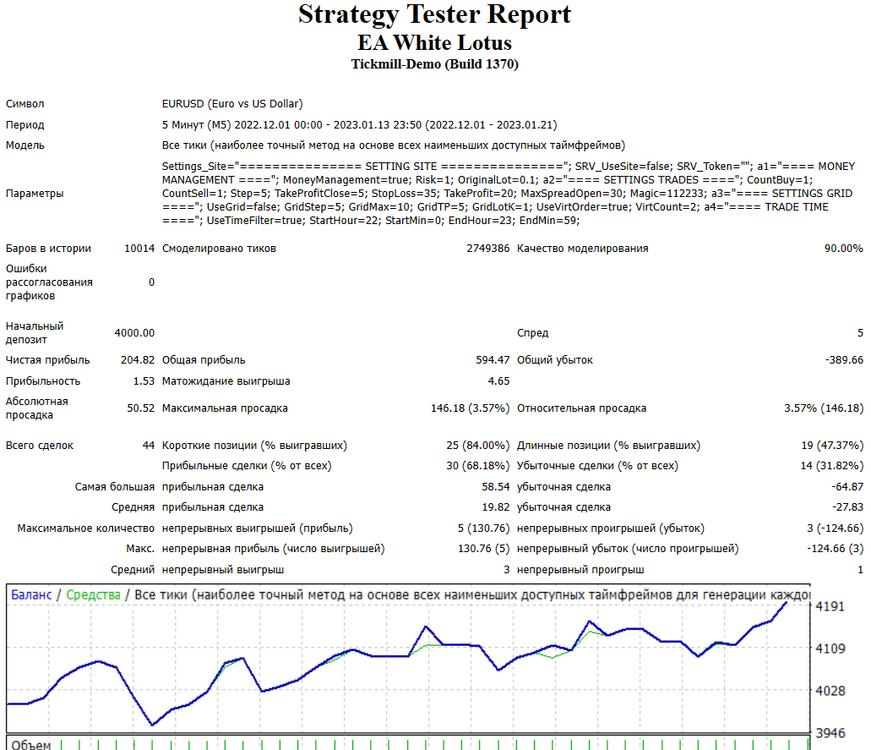The width and height of the screenshot is (871, 750).
Task: Click the net profit value '204.82'
Action: click(x=137, y=360)
